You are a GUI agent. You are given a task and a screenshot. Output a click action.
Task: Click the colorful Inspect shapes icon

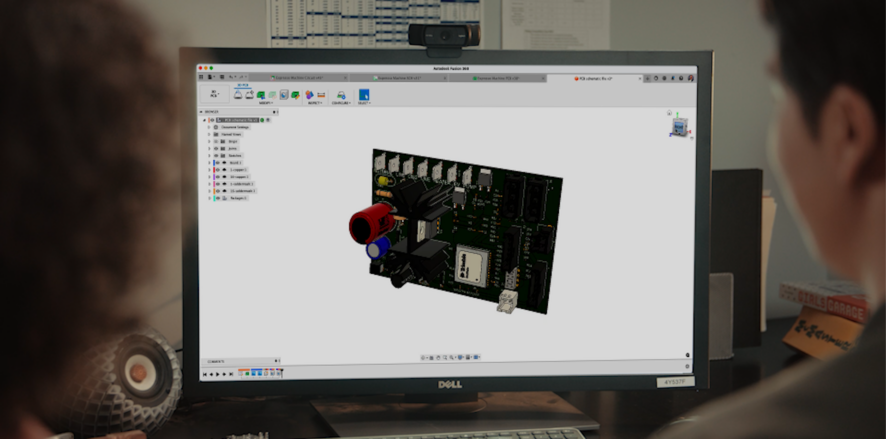(309, 94)
